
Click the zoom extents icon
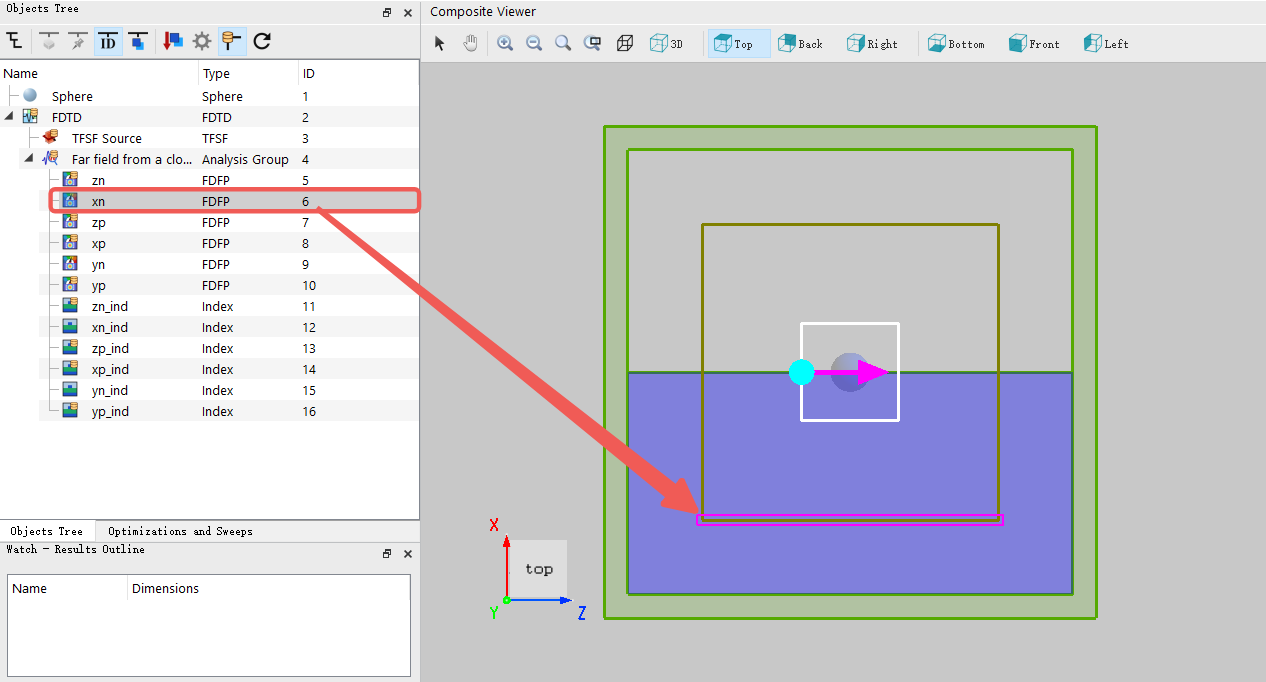click(x=593, y=43)
